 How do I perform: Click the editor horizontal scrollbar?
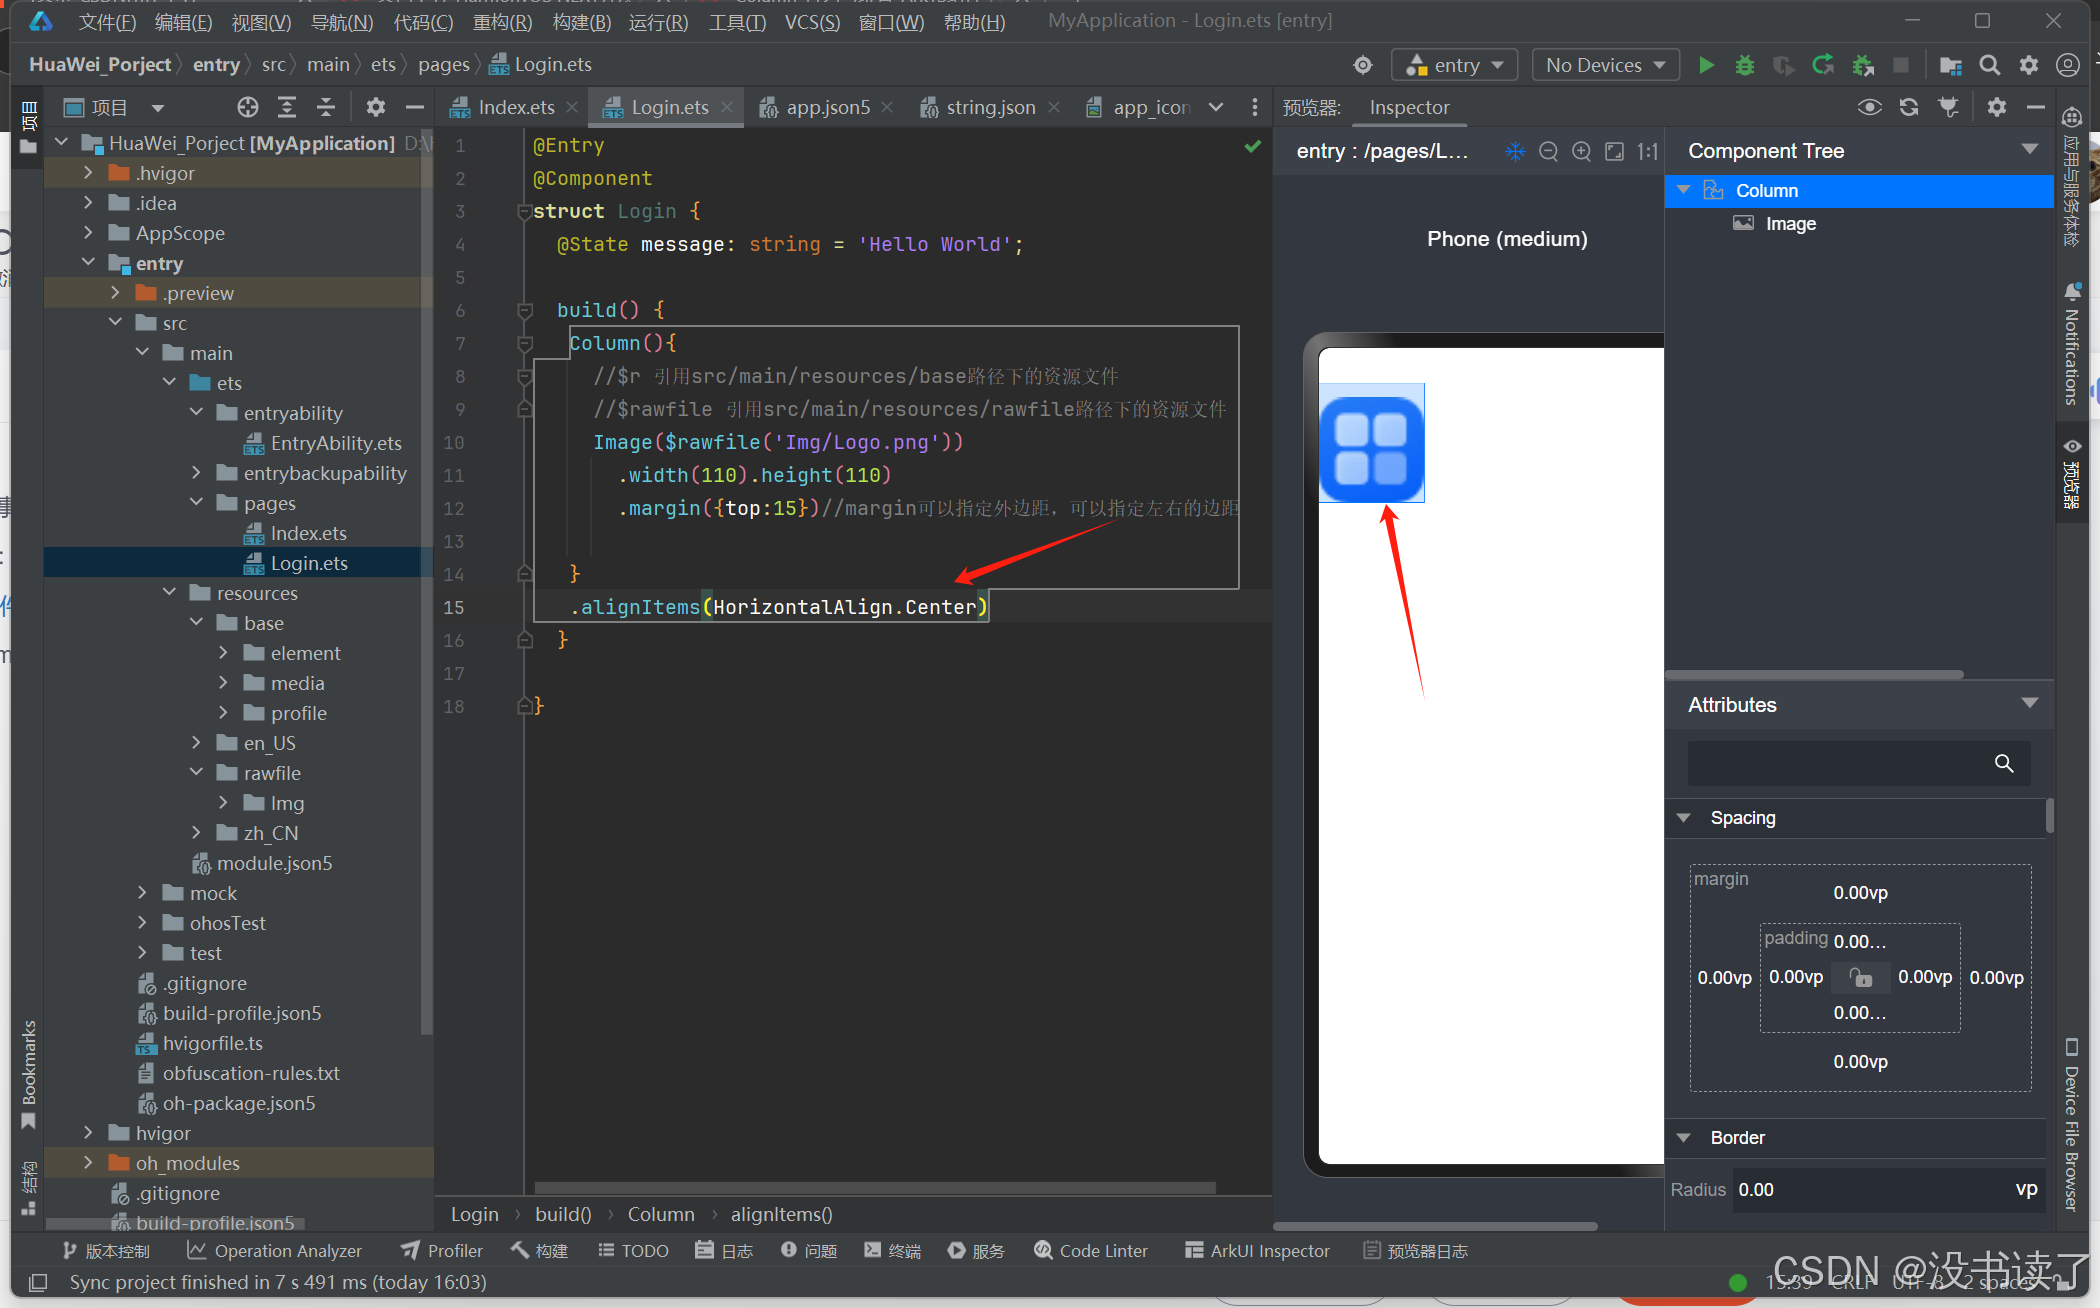pos(875,1188)
